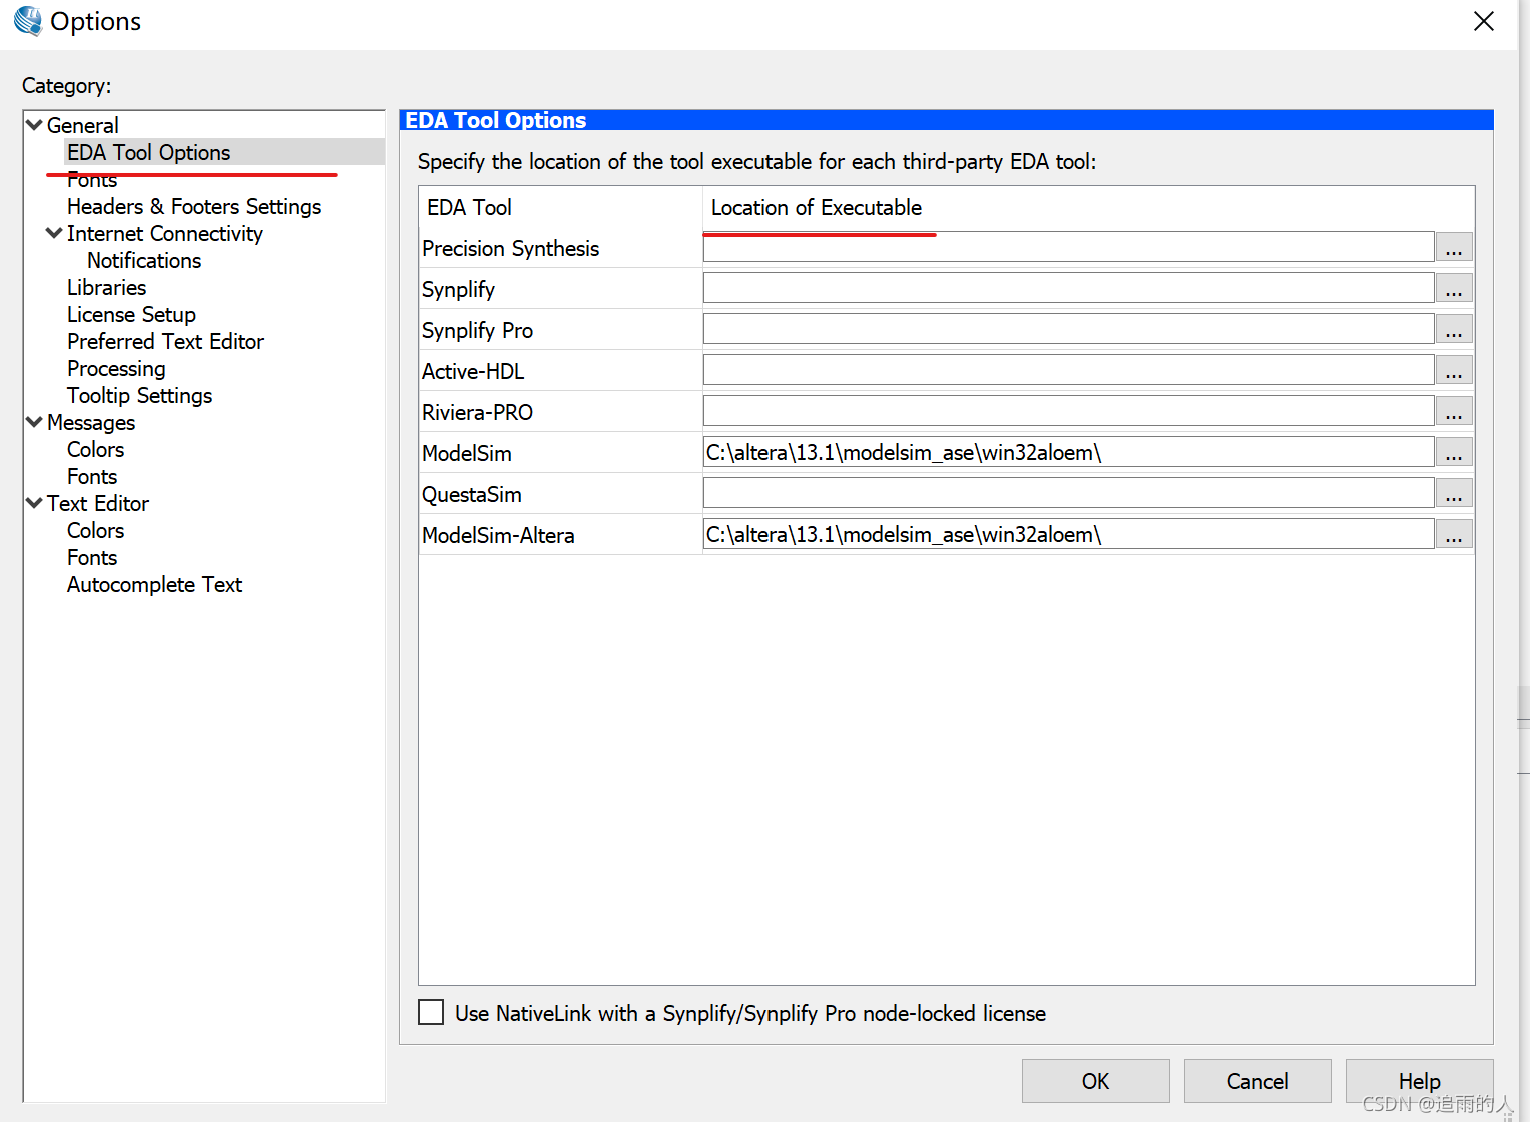
Task: Click the Location of Executable column header
Action: coord(816,207)
